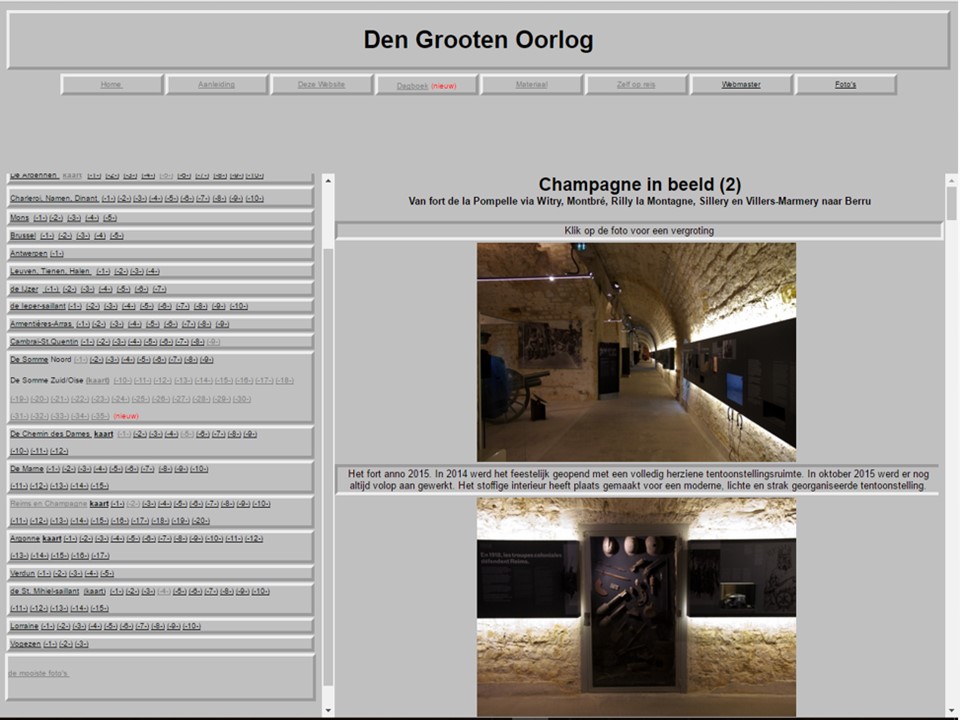Open the Armentières-Arras link
Image resolution: width=960 pixels, height=720 pixels.
(x=42, y=324)
